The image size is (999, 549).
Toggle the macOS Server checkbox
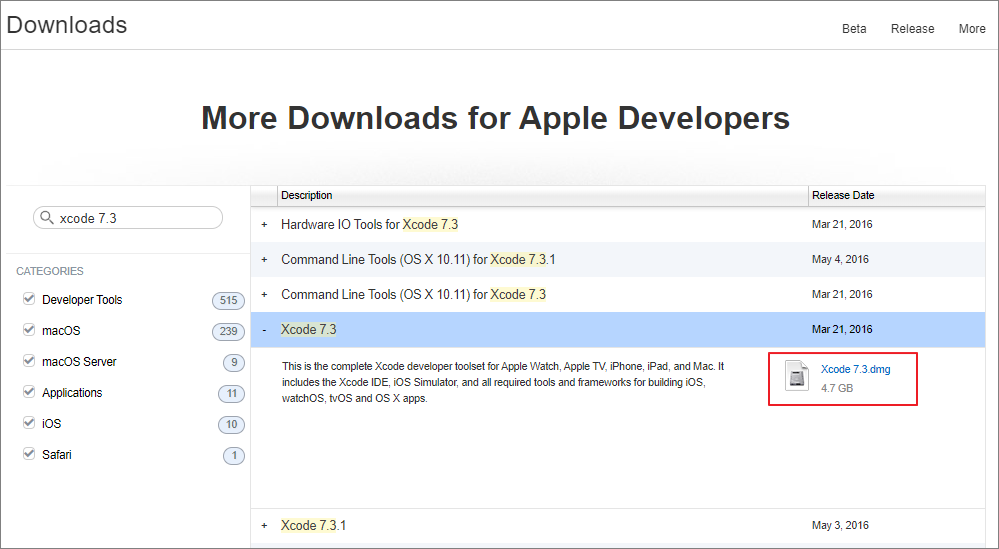[x=29, y=360]
